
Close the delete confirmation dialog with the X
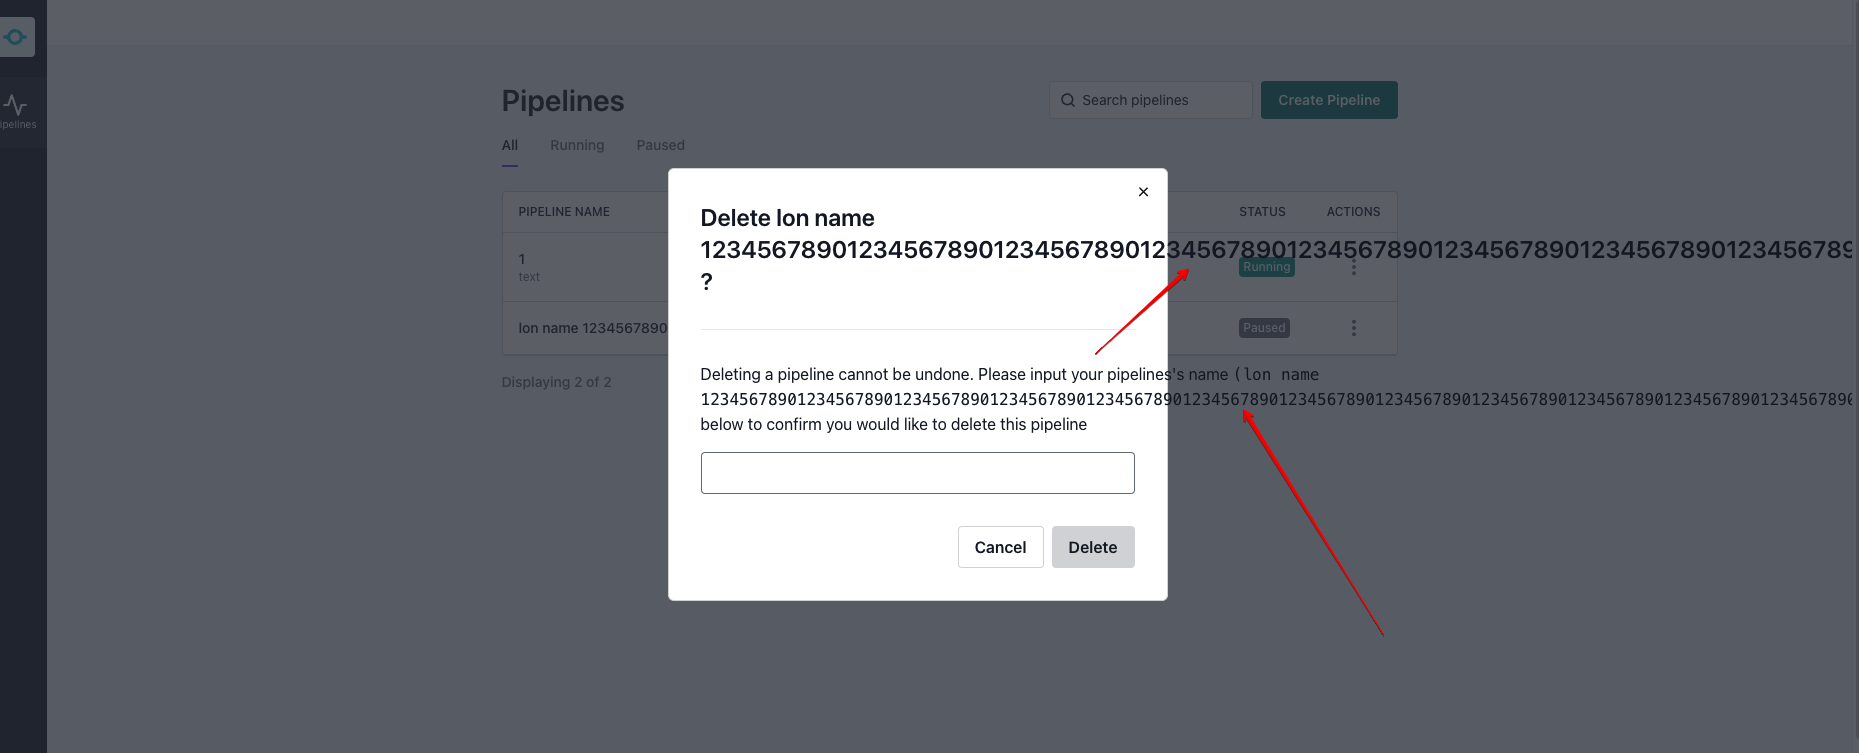(1143, 191)
